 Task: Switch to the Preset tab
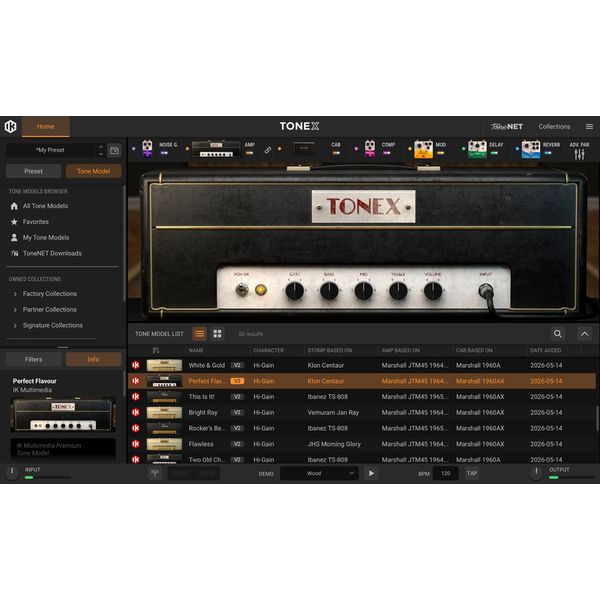(x=33, y=171)
